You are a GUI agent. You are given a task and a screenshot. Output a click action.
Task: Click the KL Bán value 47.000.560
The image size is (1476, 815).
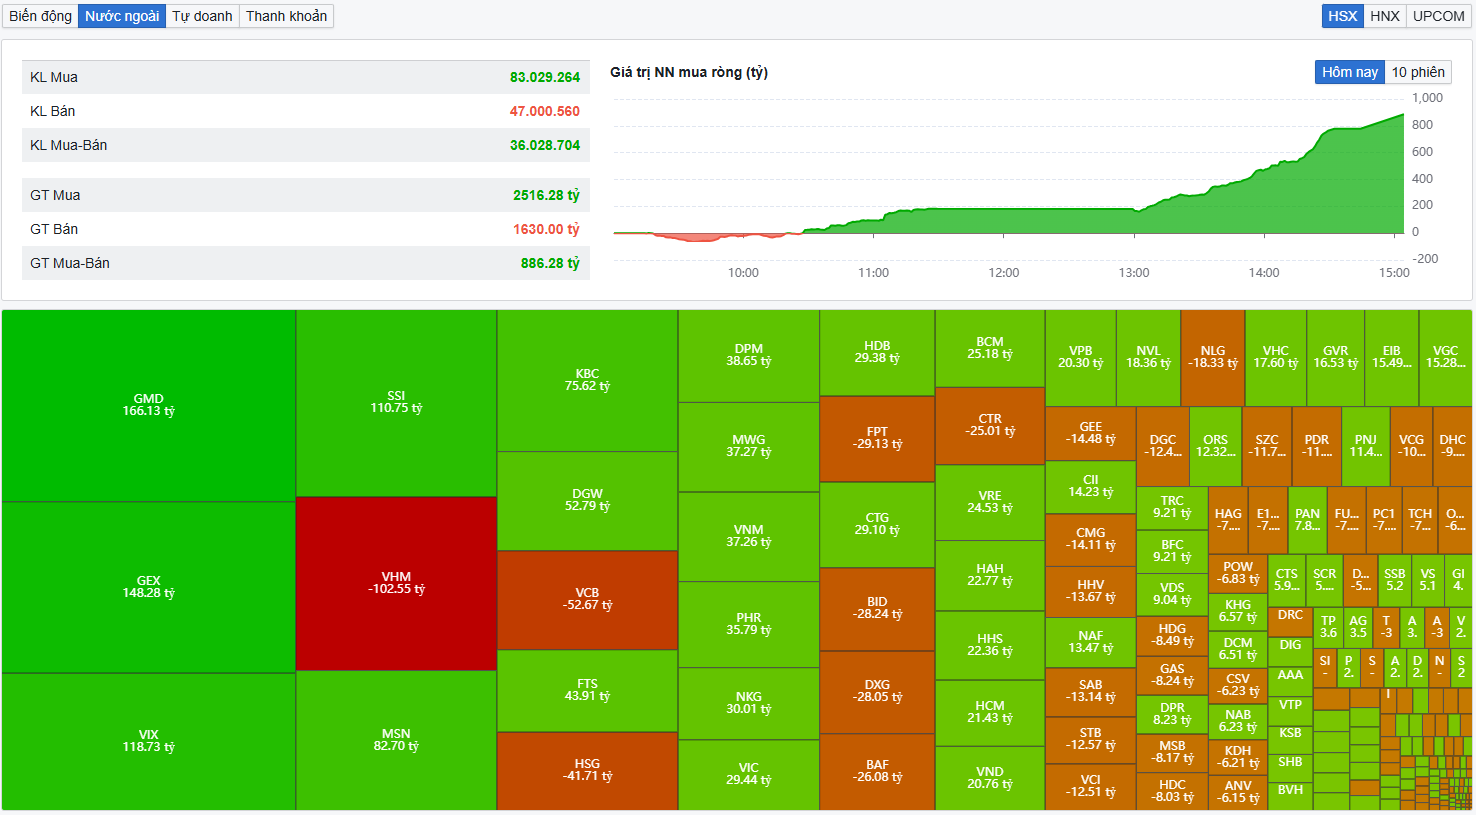(x=545, y=111)
